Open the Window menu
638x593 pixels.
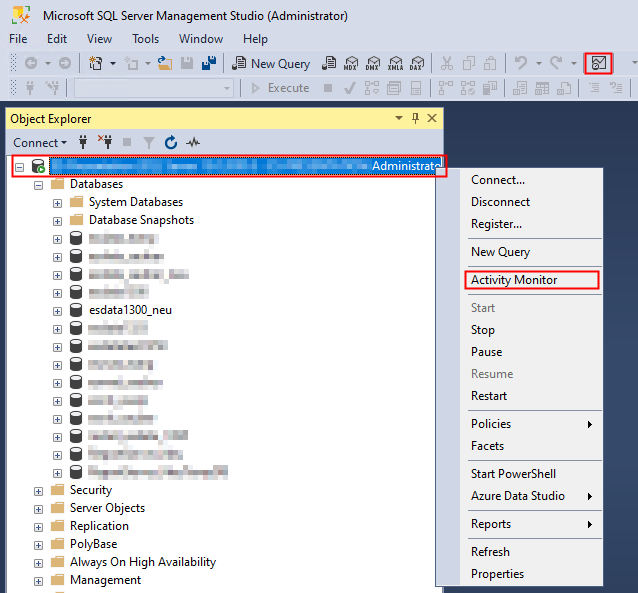point(201,39)
